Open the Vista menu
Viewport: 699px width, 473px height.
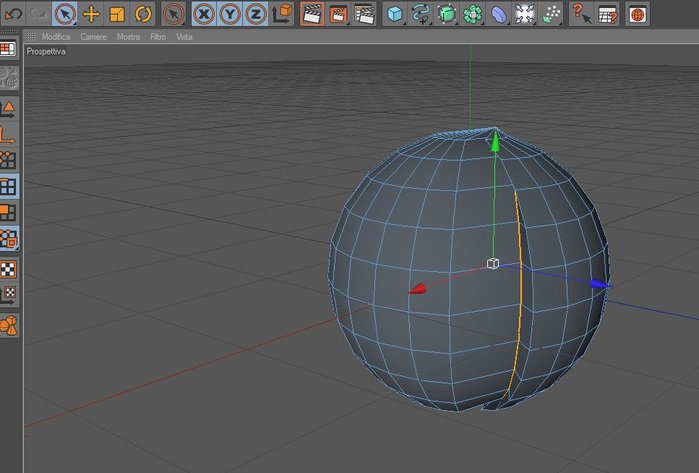(x=184, y=37)
